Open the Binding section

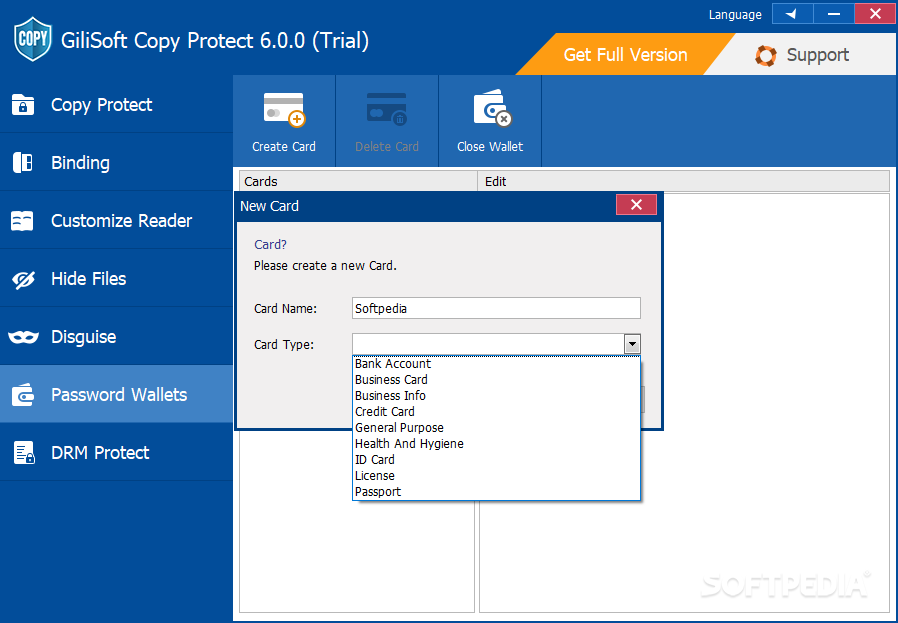(x=116, y=163)
